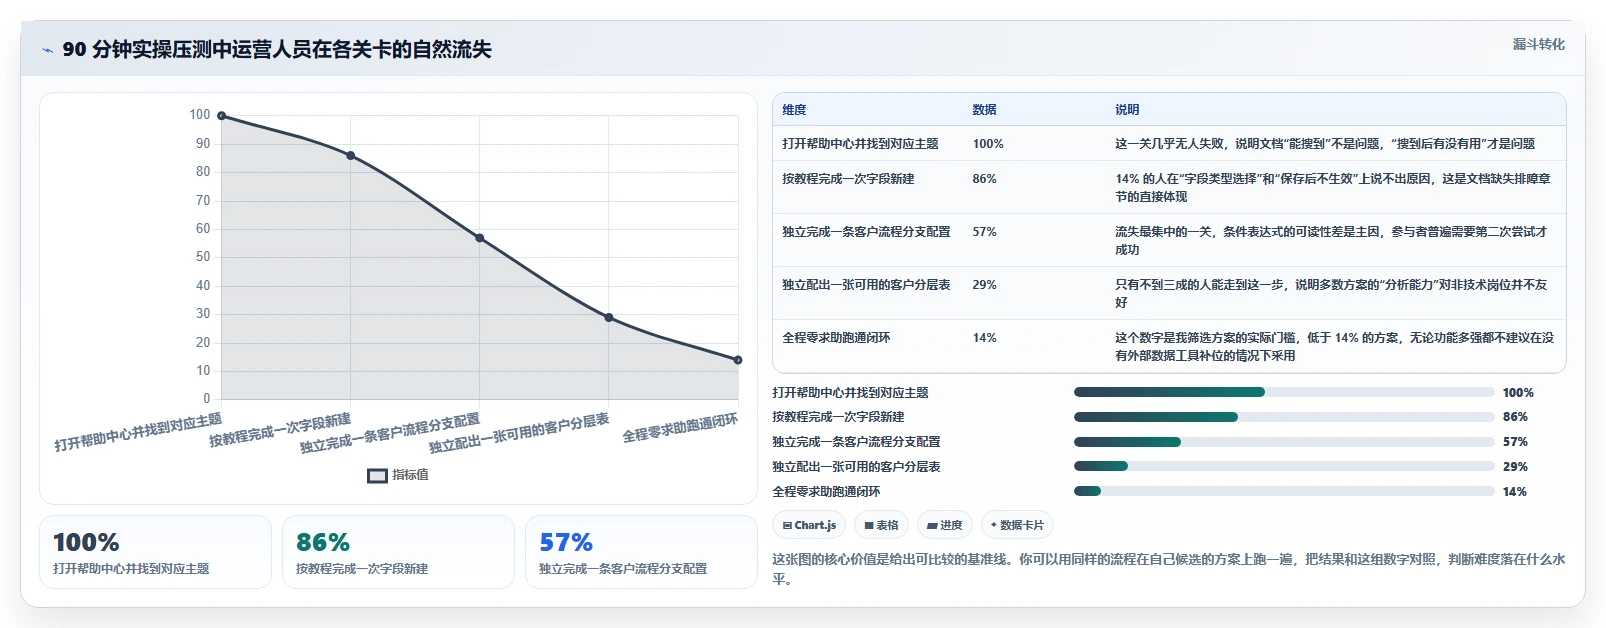1606x628 pixels.
Task: Click the chart data point at value 14
Action: point(738,360)
